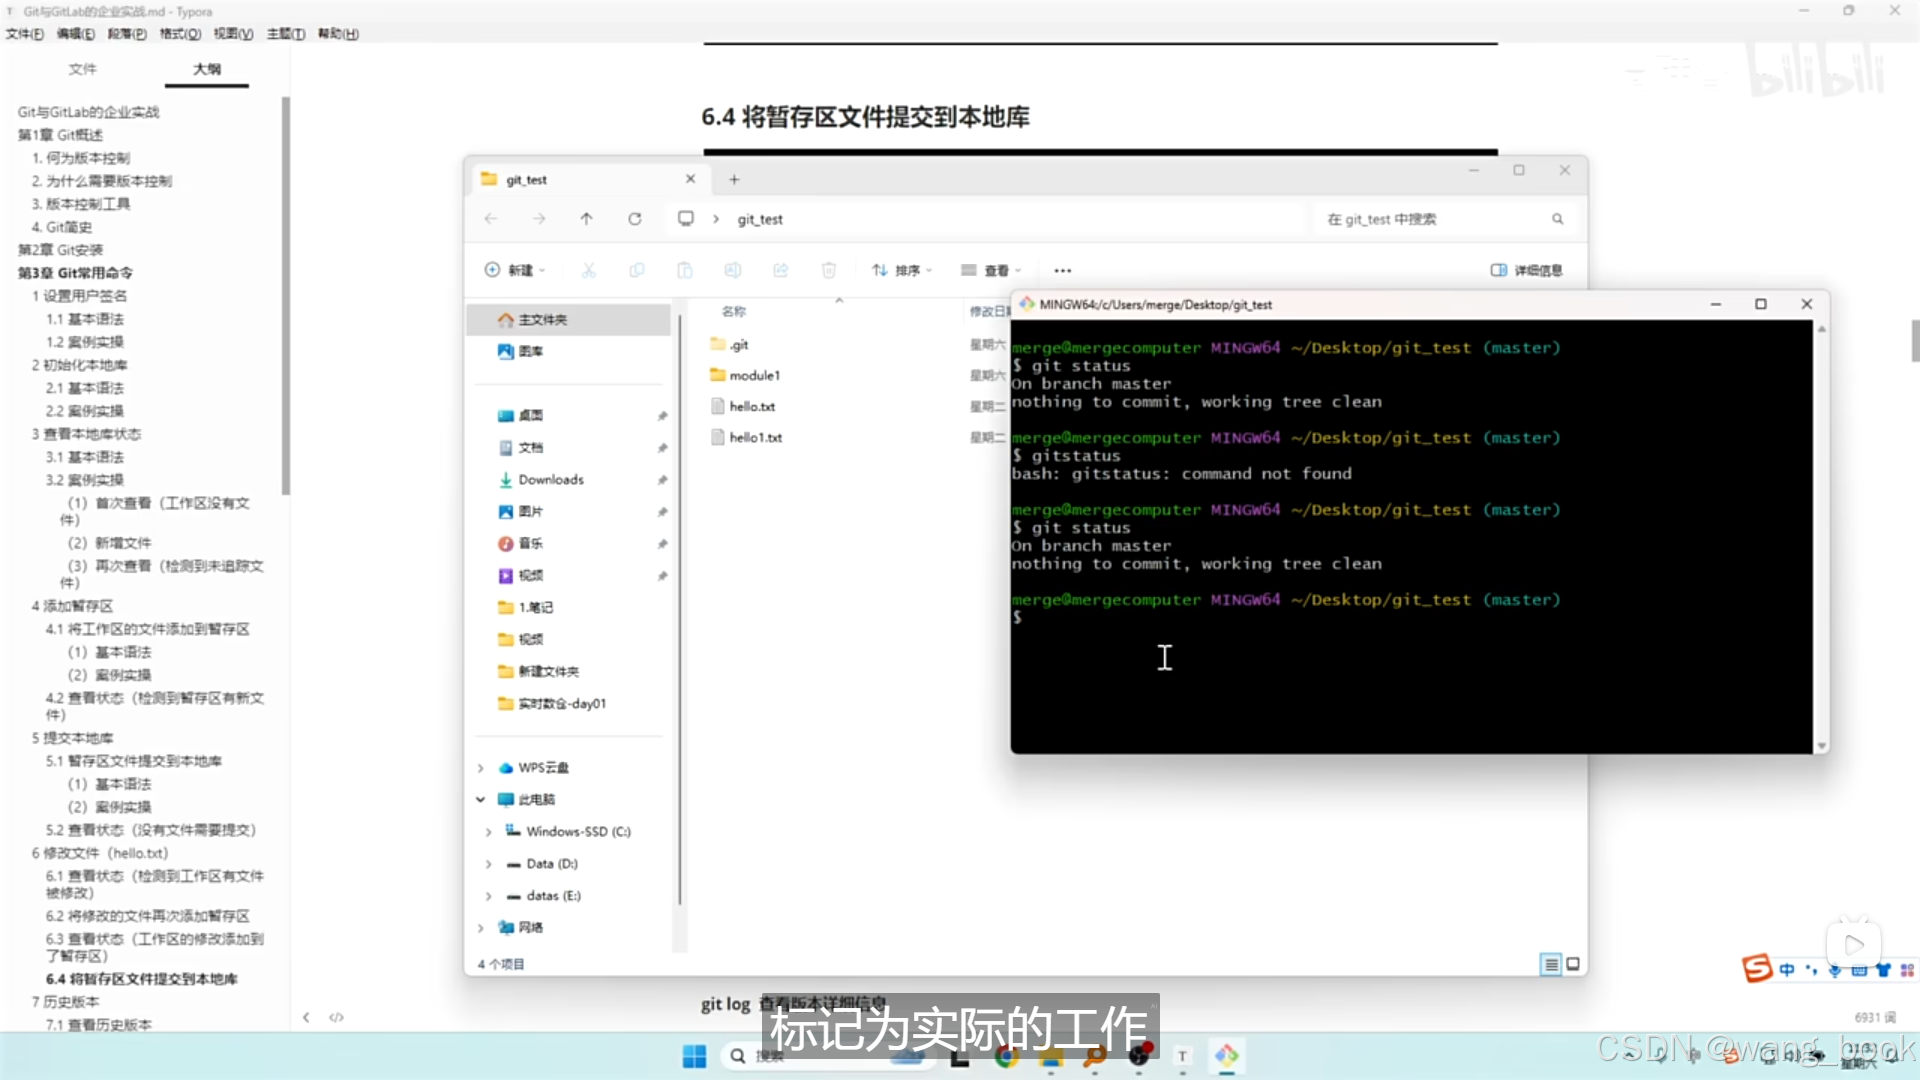Click the 名称 column header
The height and width of the screenshot is (1080, 1920).
pyautogui.click(x=734, y=312)
